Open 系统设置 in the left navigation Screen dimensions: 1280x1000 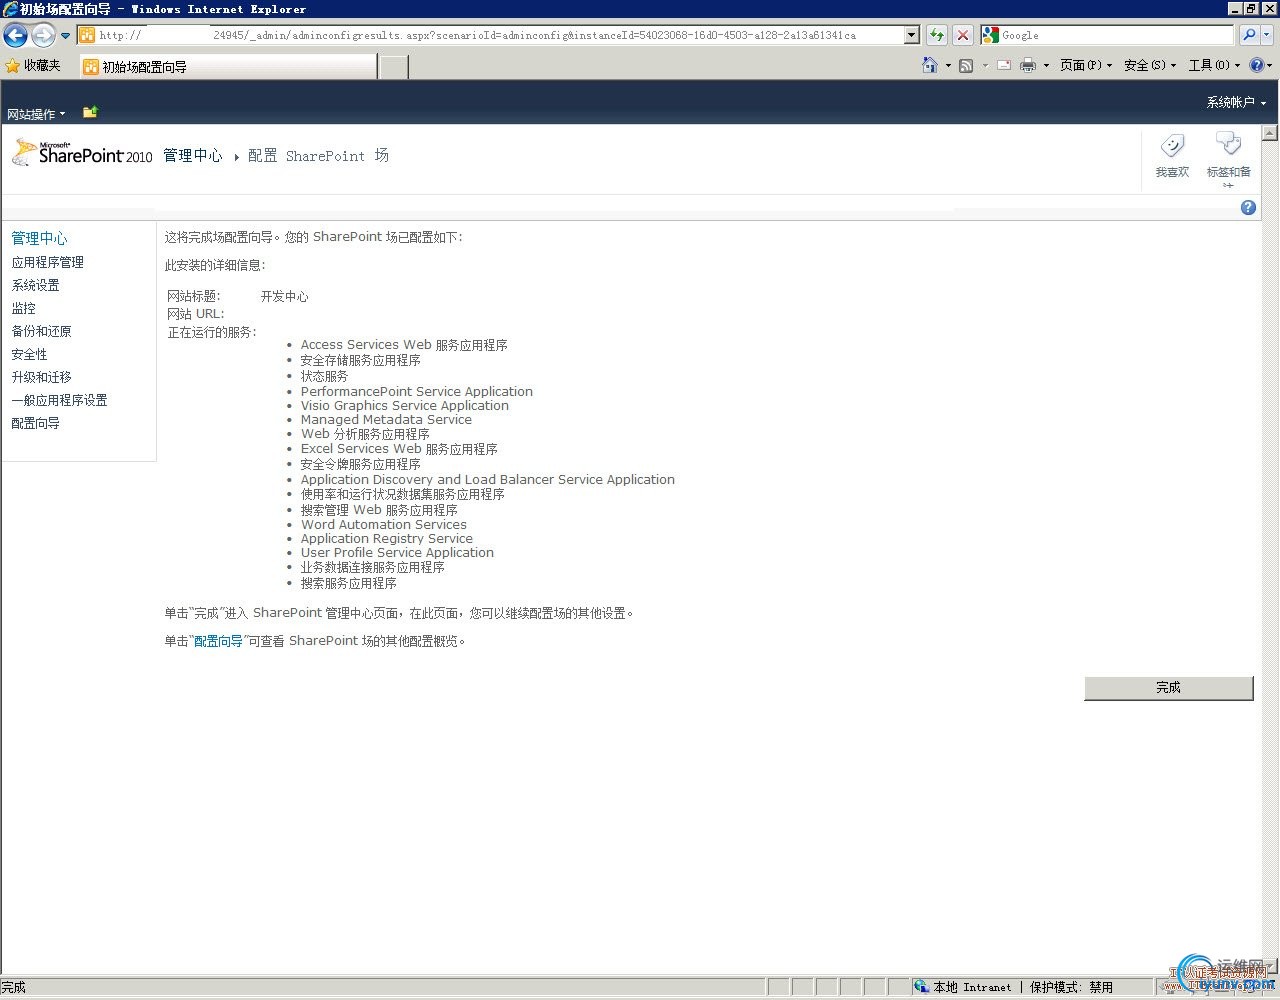pos(35,285)
